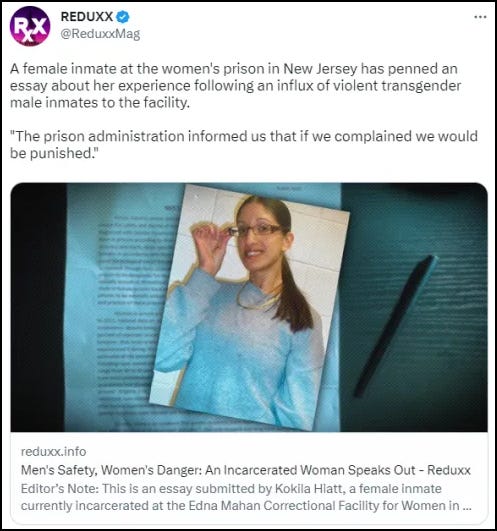Open the REDUXX profile avatar logo
The width and height of the screenshot is (497, 531).
pyautogui.click(x=30, y=26)
